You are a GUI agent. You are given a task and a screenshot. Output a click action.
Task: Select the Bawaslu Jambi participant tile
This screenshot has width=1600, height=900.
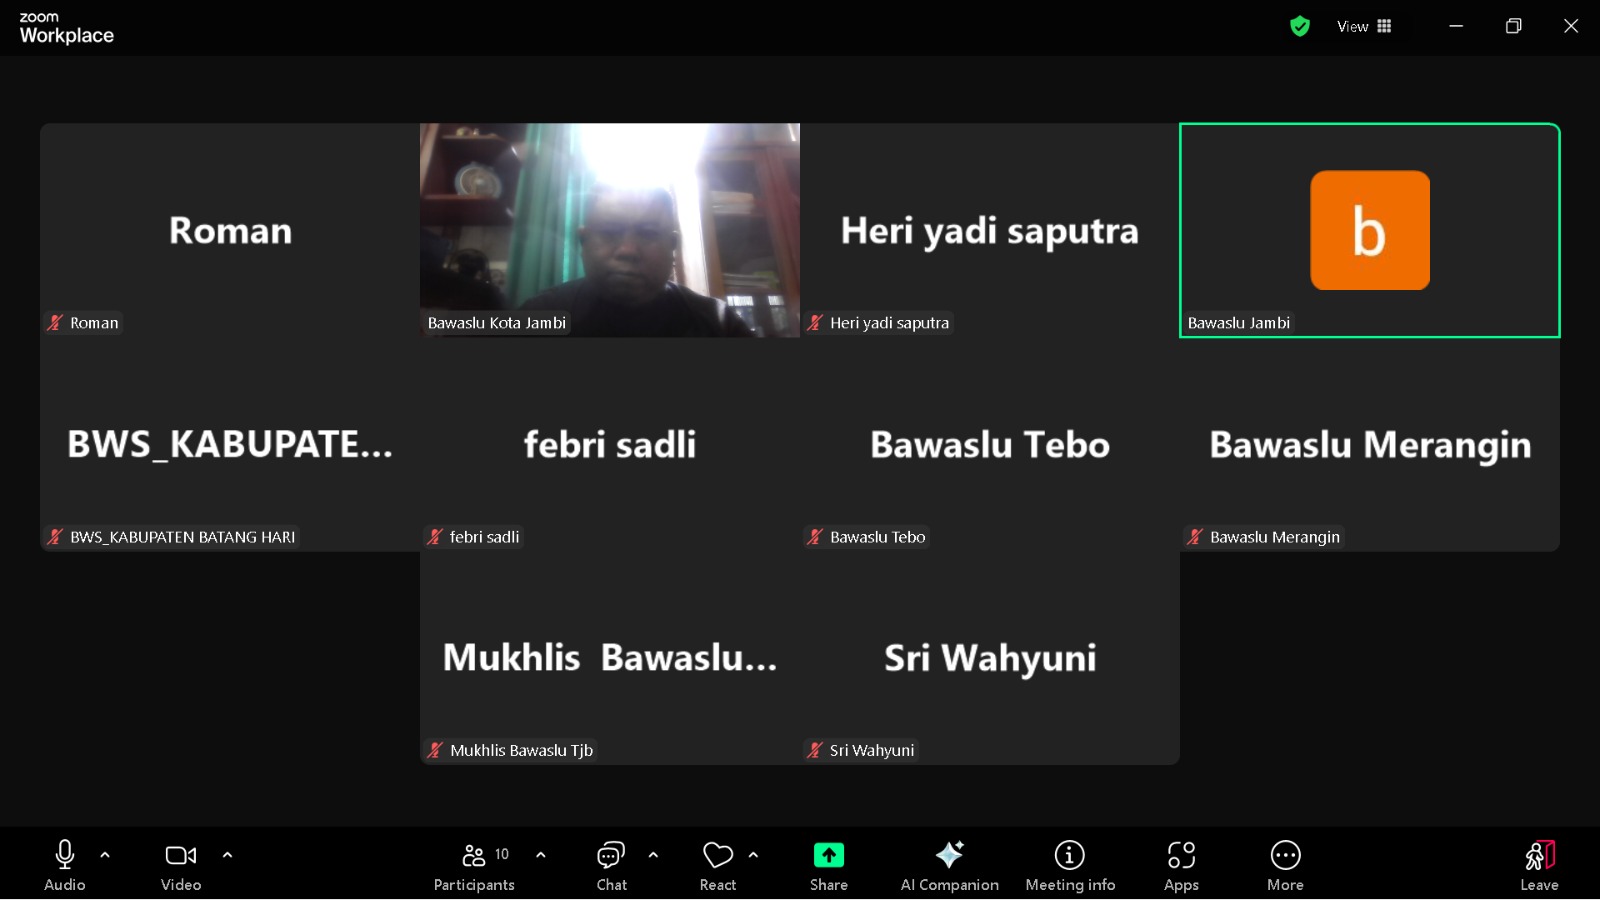pyautogui.click(x=1369, y=230)
